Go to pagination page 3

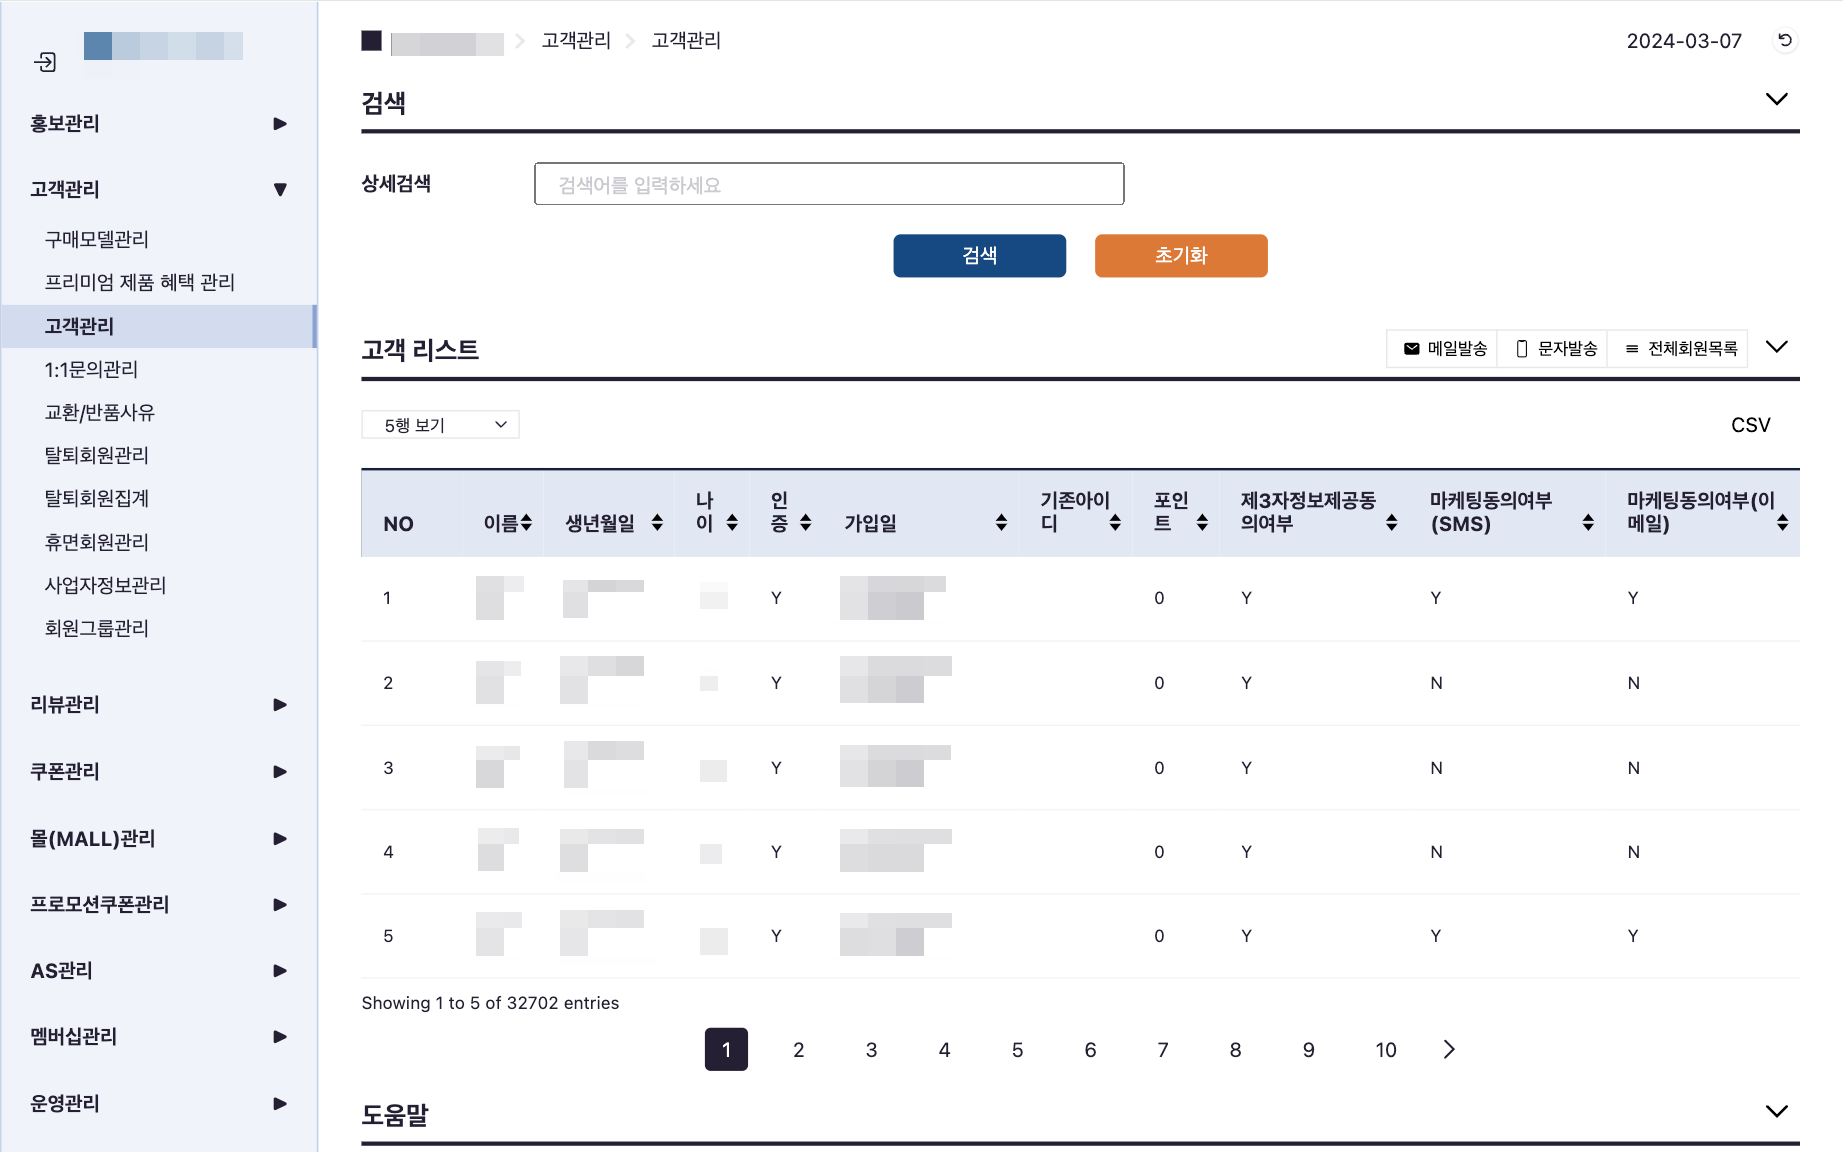click(872, 1049)
